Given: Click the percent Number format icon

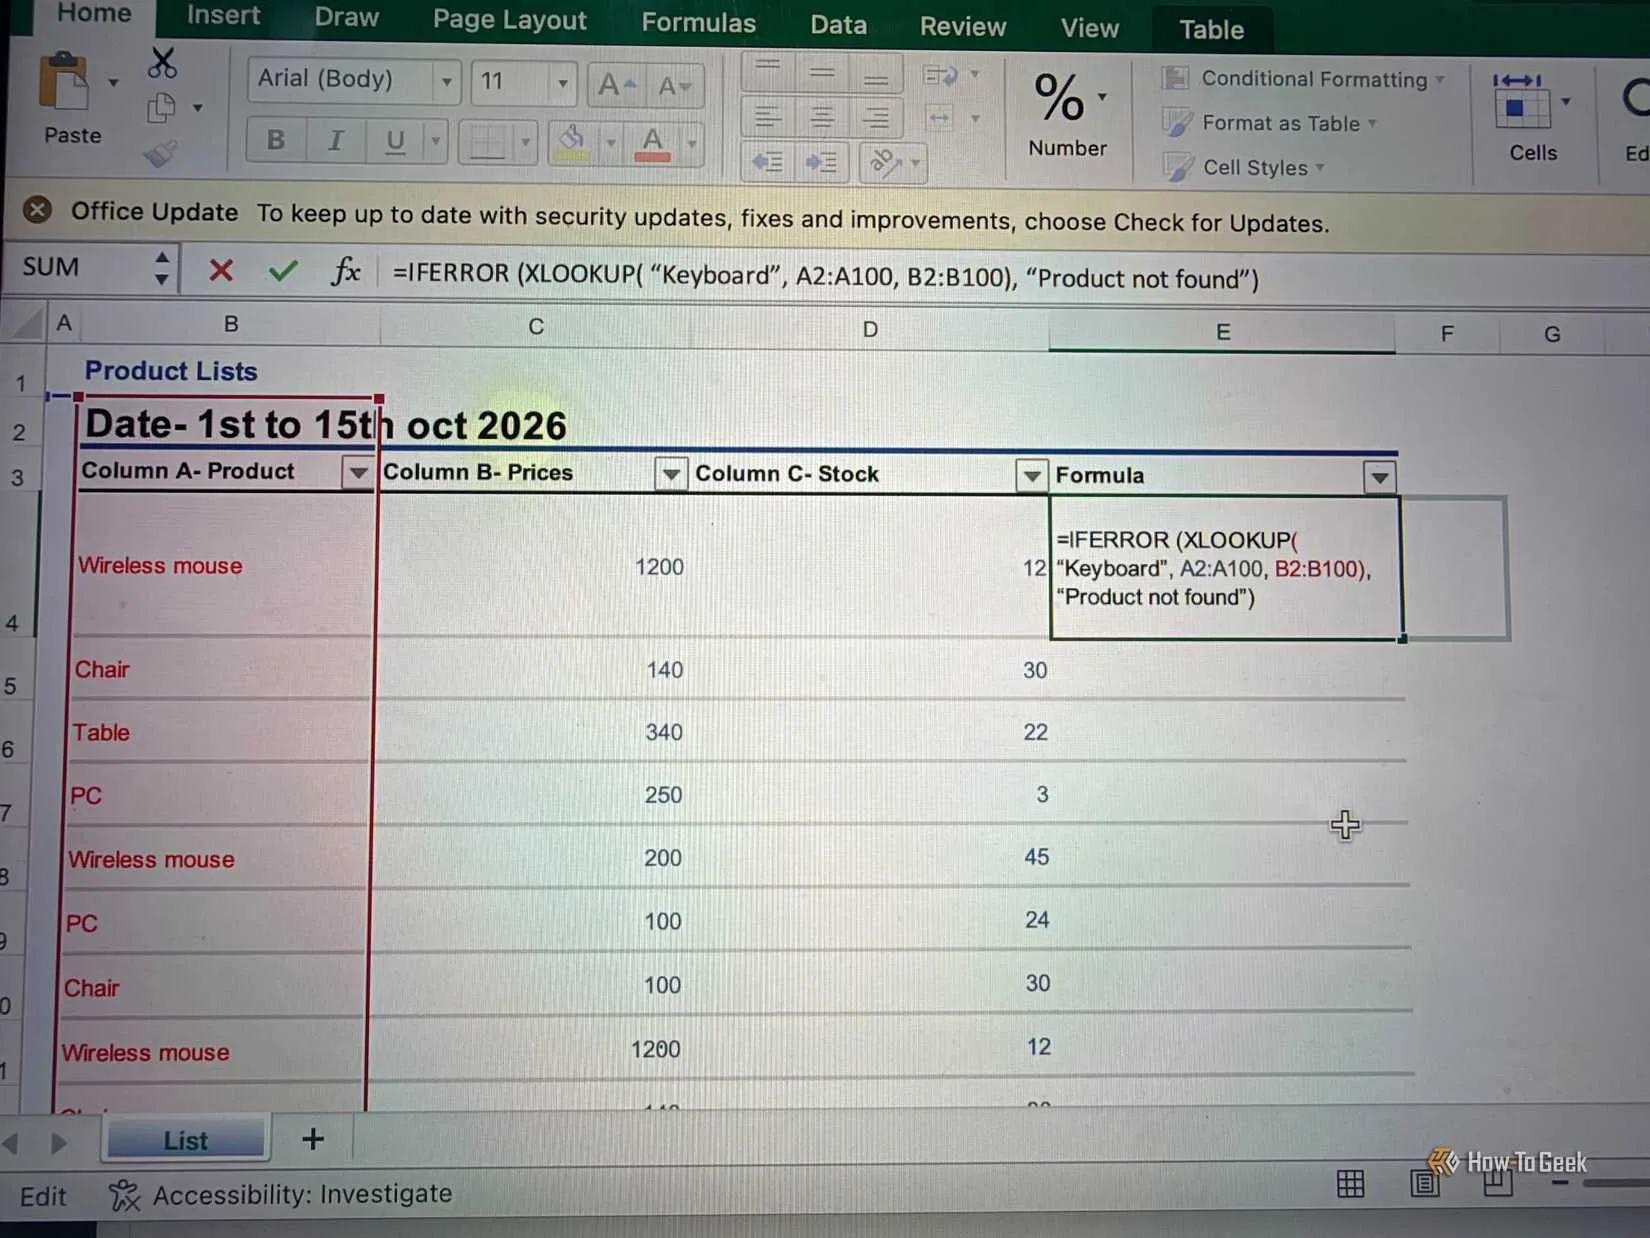Looking at the screenshot, I should 1060,98.
